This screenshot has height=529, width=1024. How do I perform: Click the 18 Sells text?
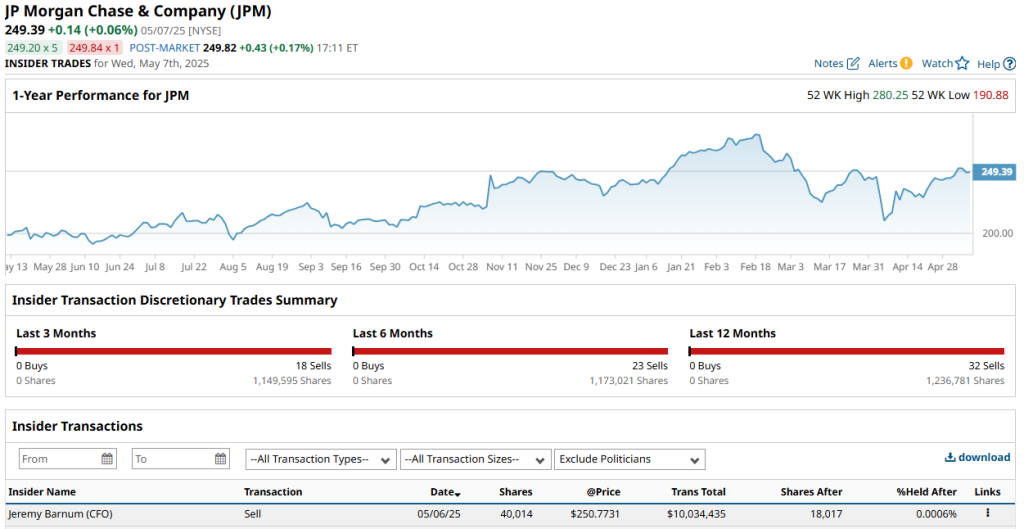pos(313,366)
